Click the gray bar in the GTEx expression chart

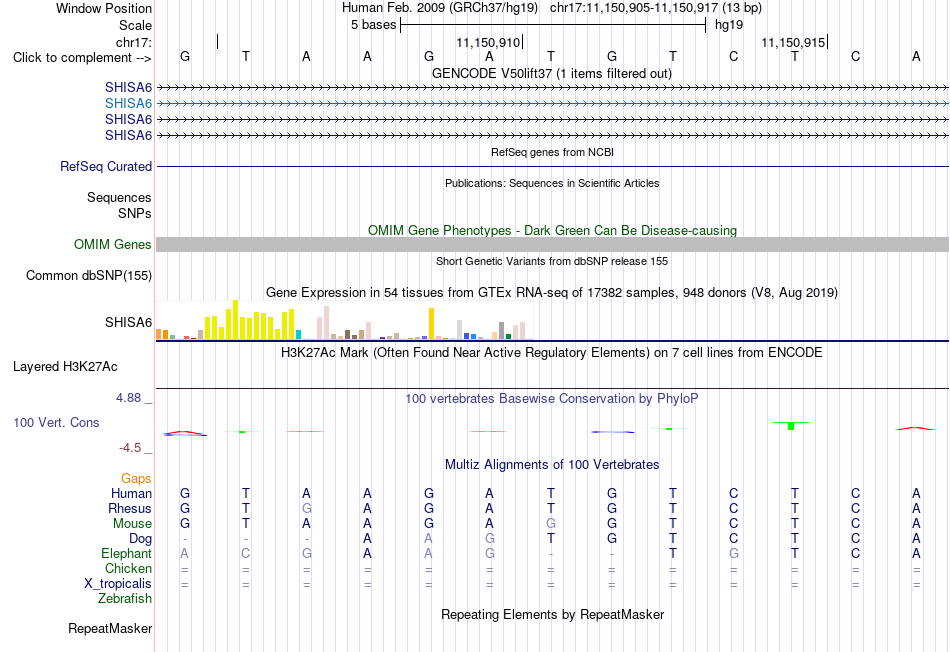(502, 330)
